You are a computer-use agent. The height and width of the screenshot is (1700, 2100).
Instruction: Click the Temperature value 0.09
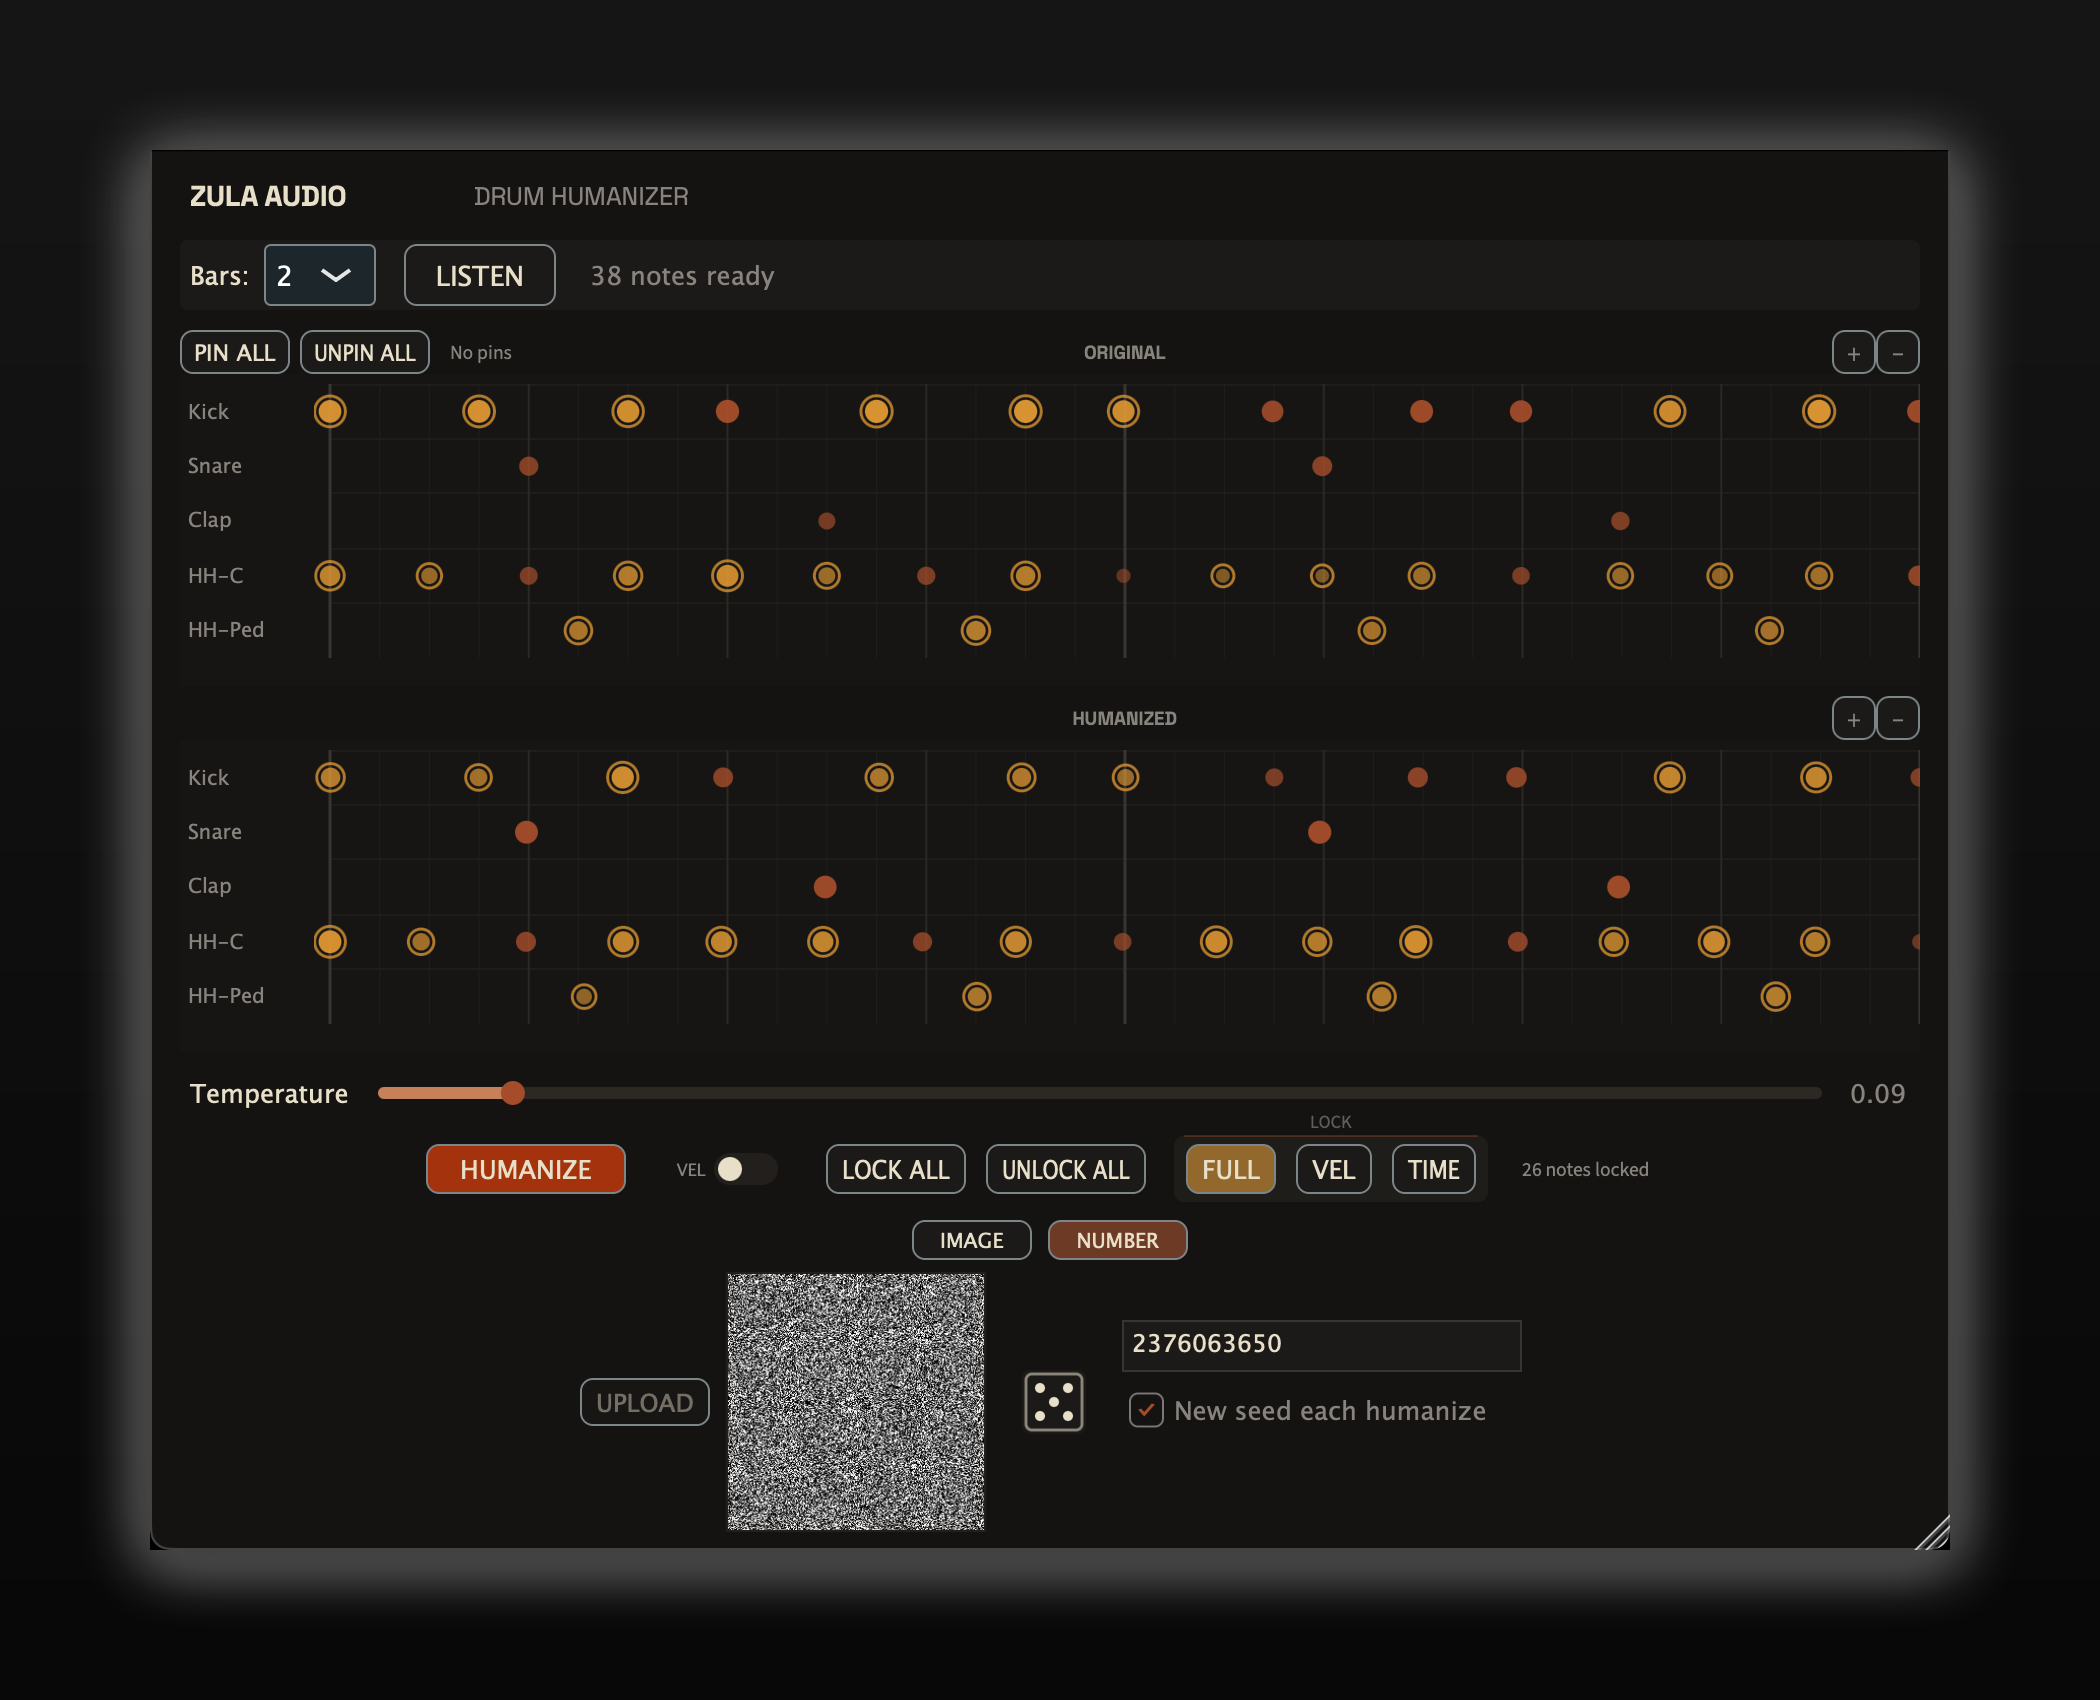point(1877,1093)
